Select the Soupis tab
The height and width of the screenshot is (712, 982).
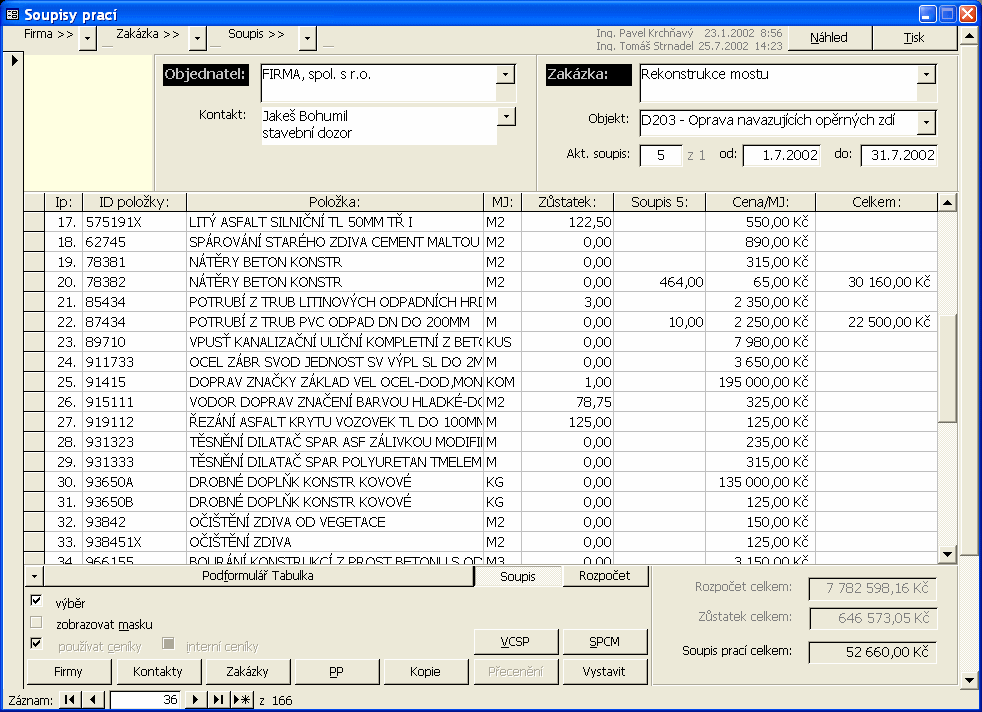[x=518, y=576]
